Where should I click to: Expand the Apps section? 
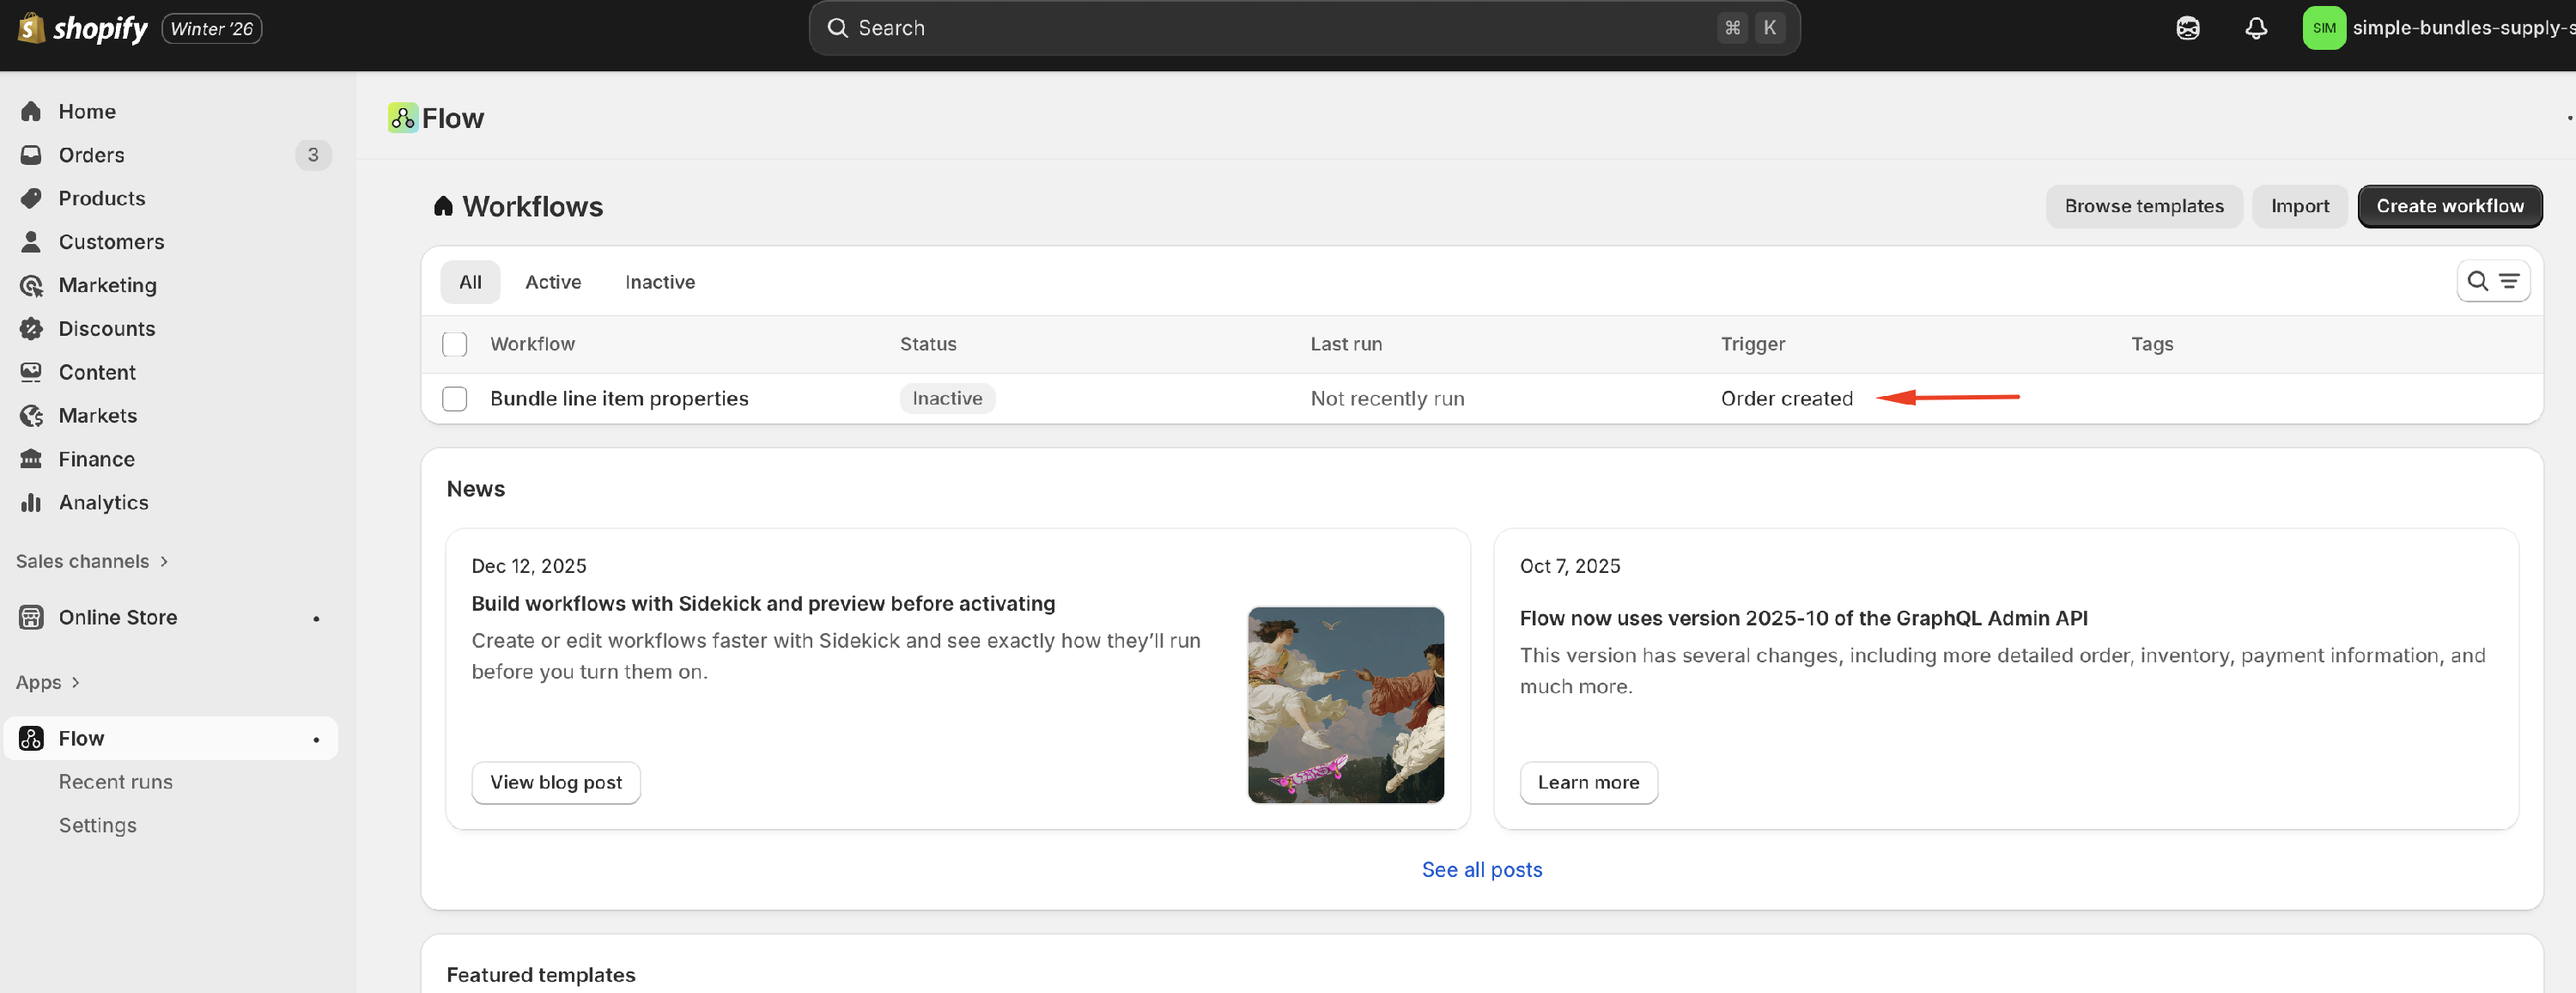coord(47,682)
